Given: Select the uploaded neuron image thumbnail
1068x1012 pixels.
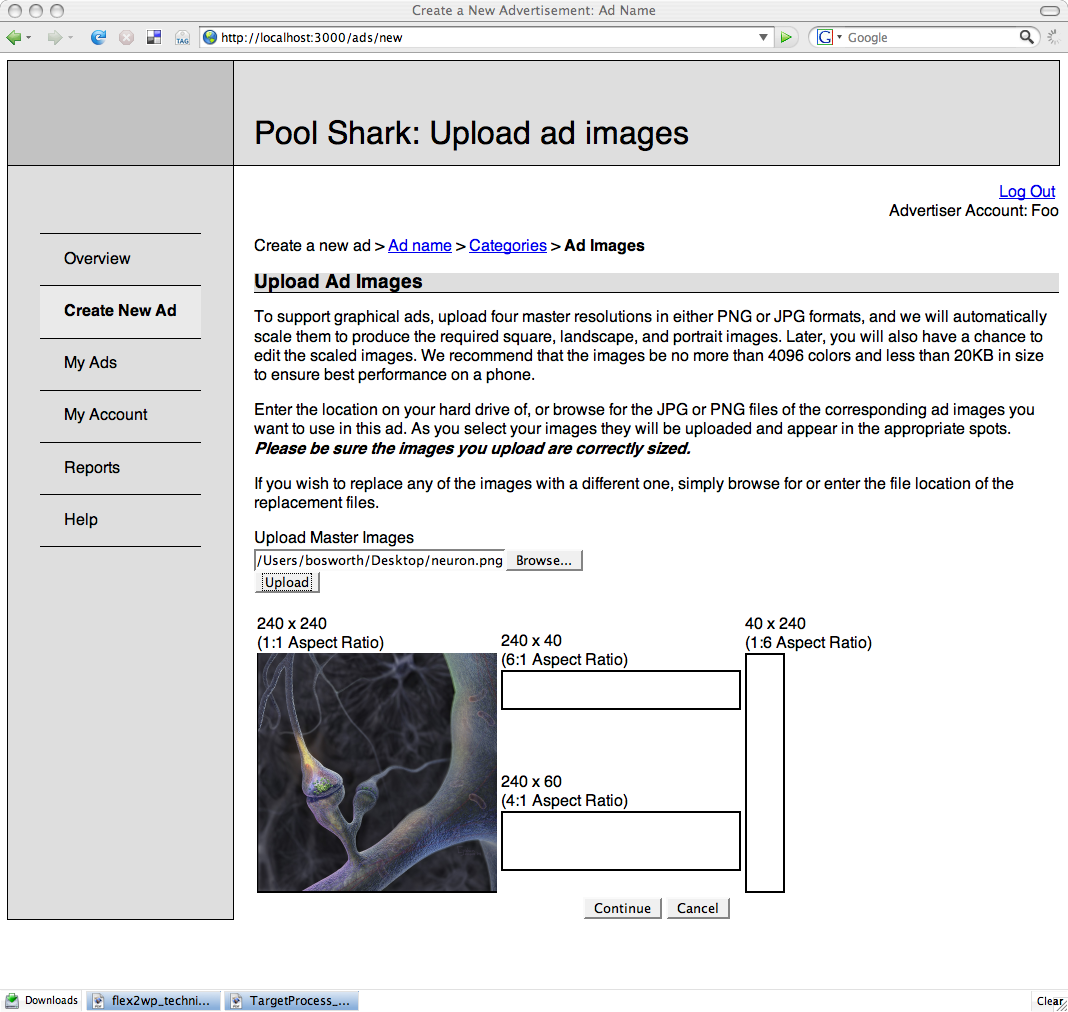Looking at the screenshot, I should (377, 773).
